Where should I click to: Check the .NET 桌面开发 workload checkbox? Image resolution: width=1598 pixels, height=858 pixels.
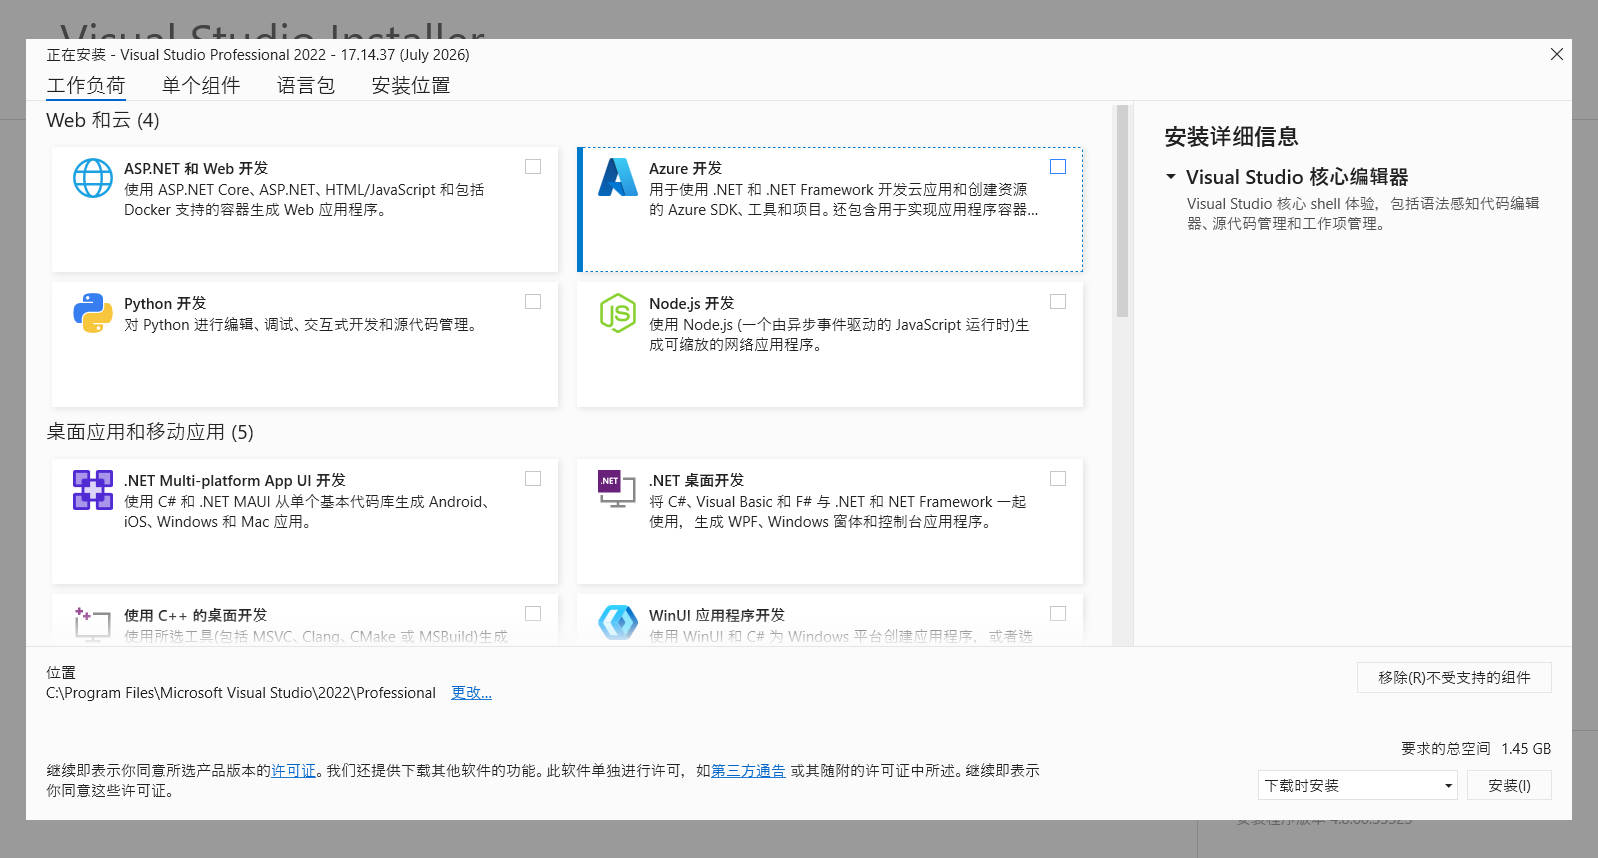click(x=1058, y=479)
